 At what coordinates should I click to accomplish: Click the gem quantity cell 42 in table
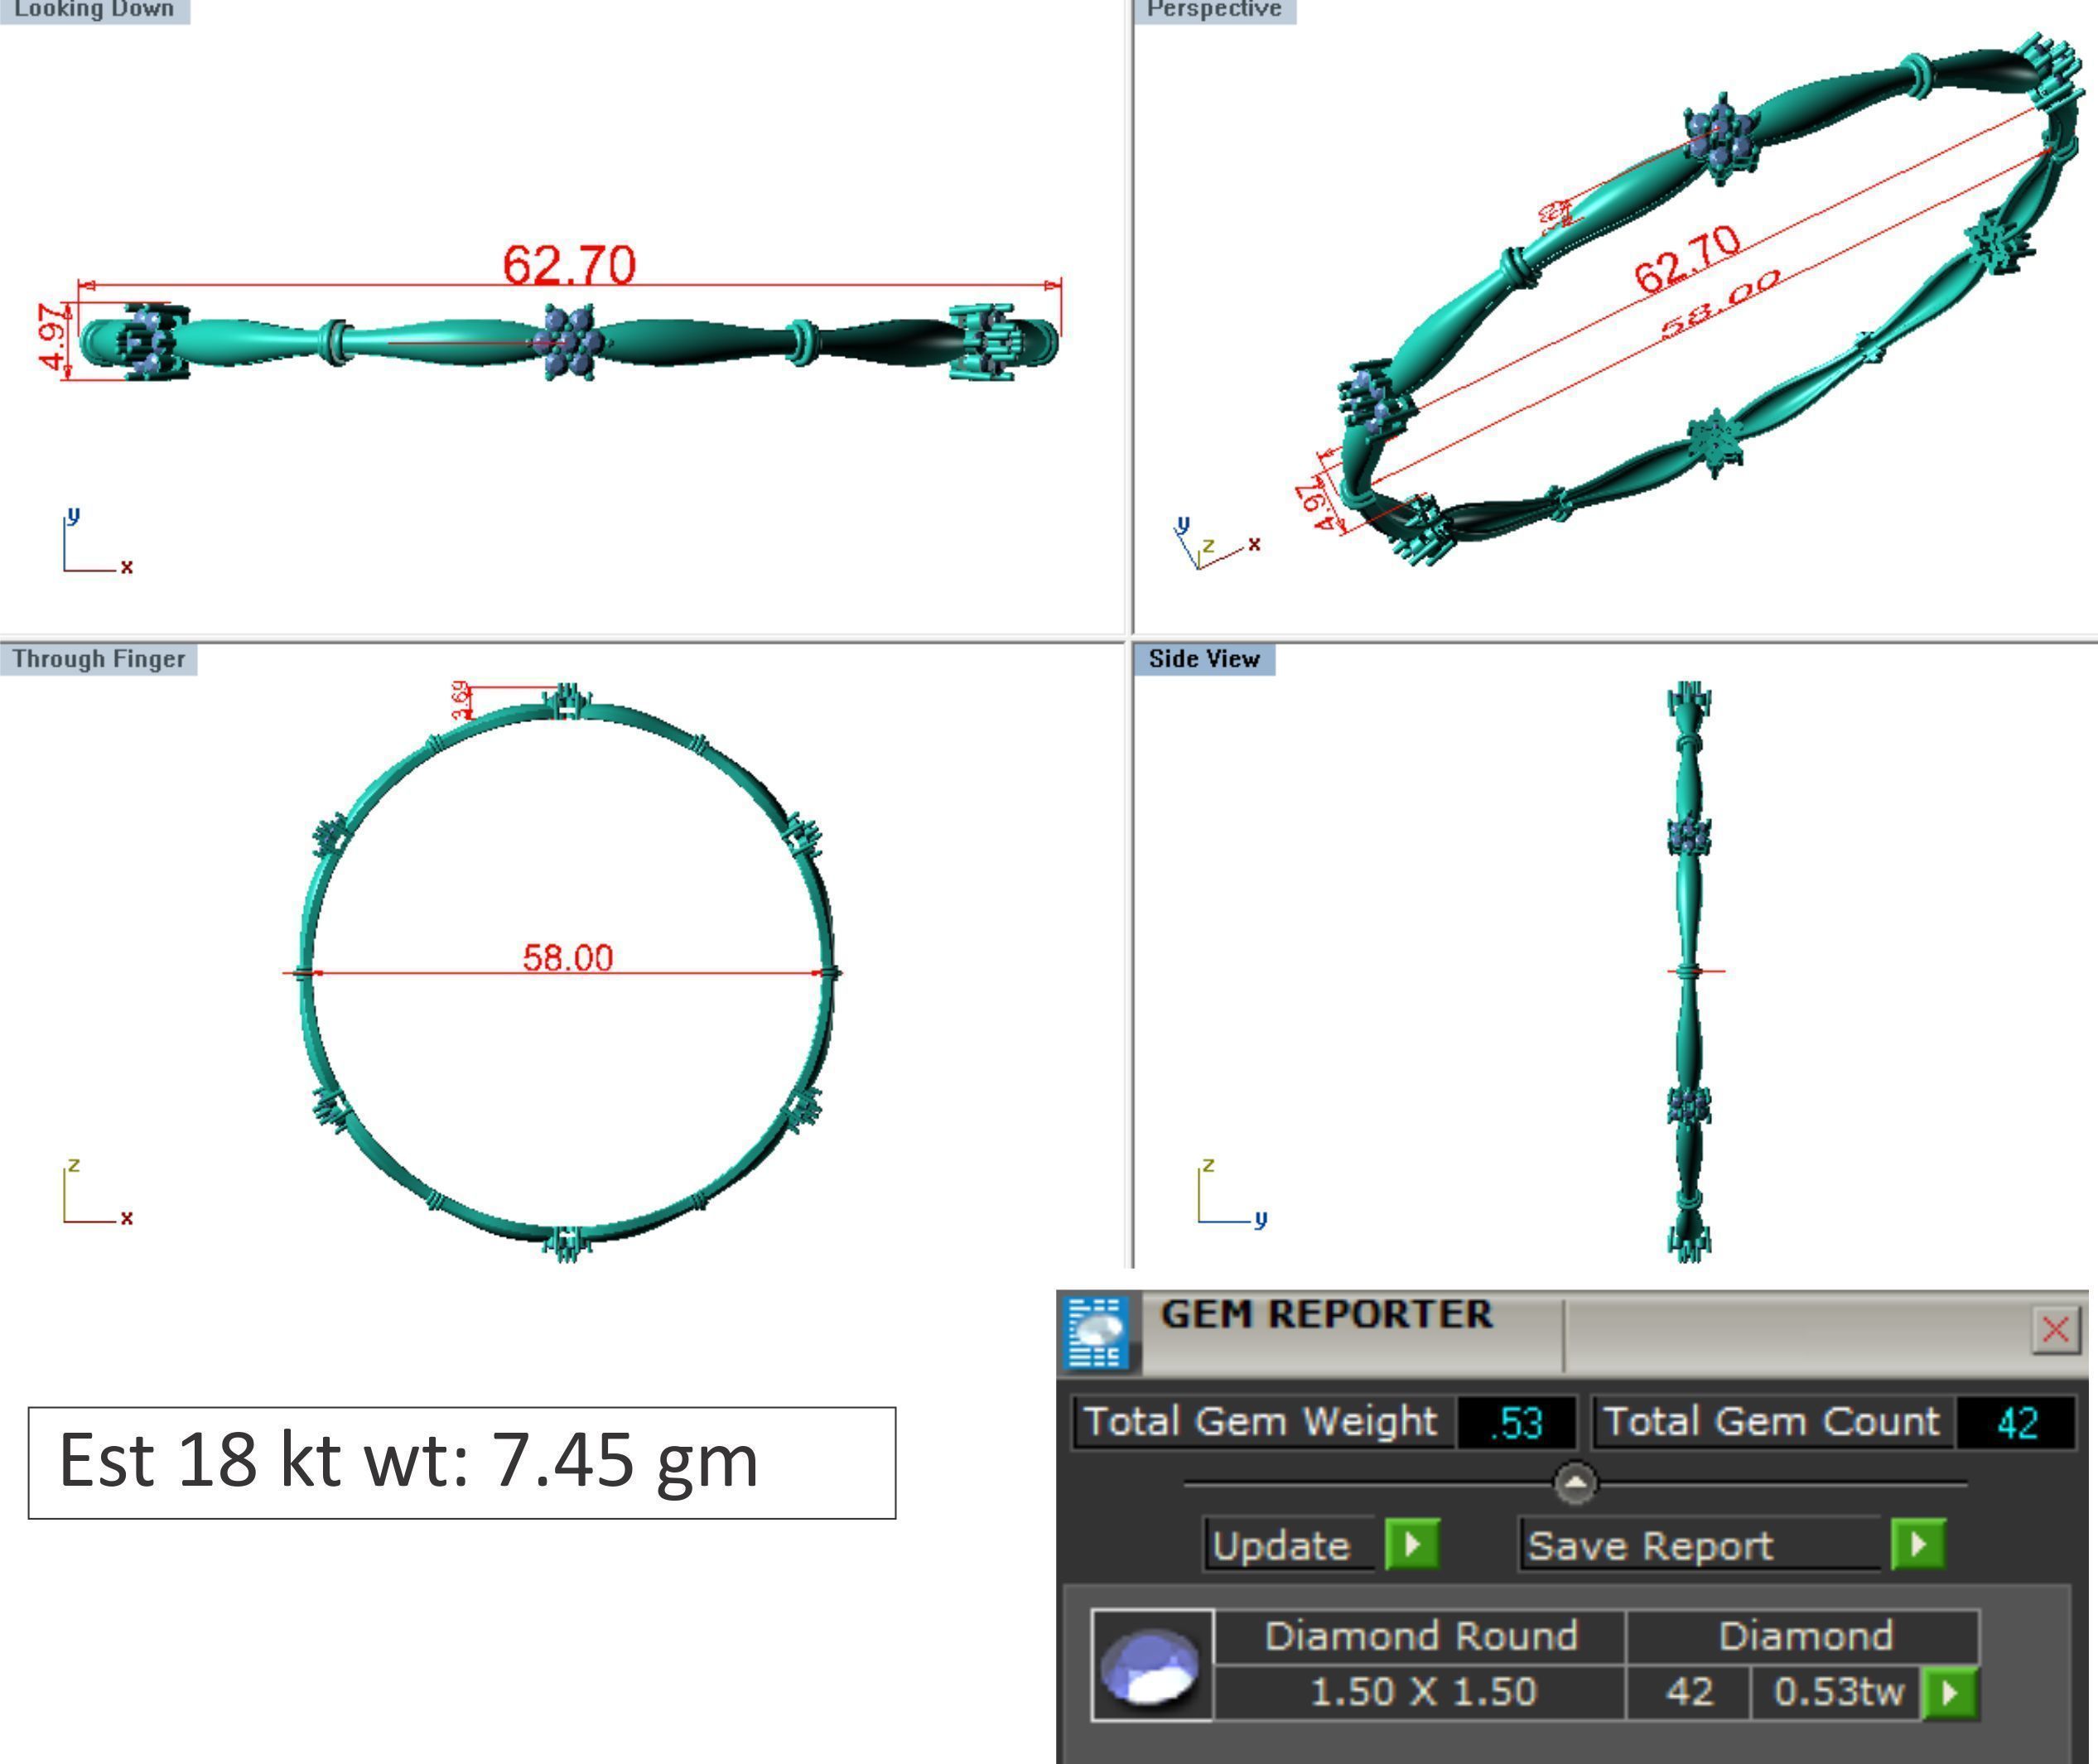tap(1689, 1692)
